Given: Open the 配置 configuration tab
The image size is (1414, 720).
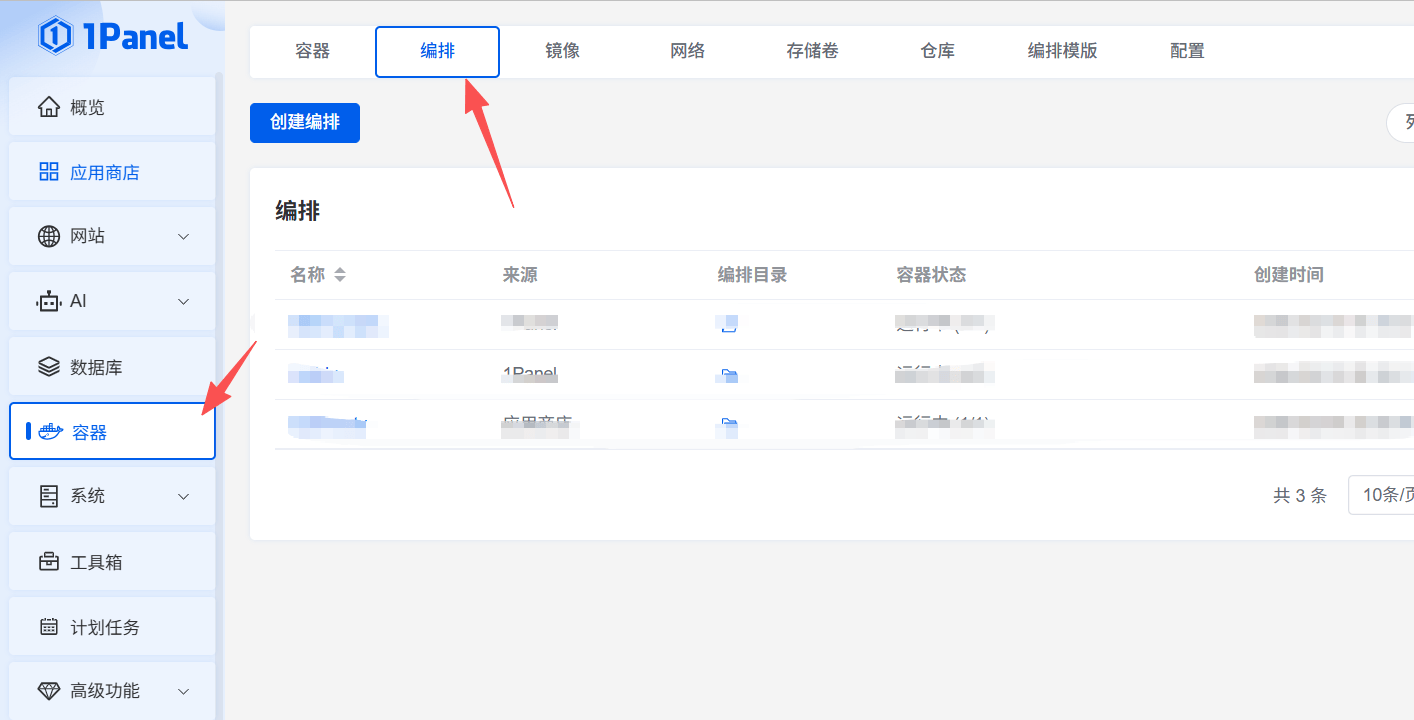Looking at the screenshot, I should (1187, 51).
